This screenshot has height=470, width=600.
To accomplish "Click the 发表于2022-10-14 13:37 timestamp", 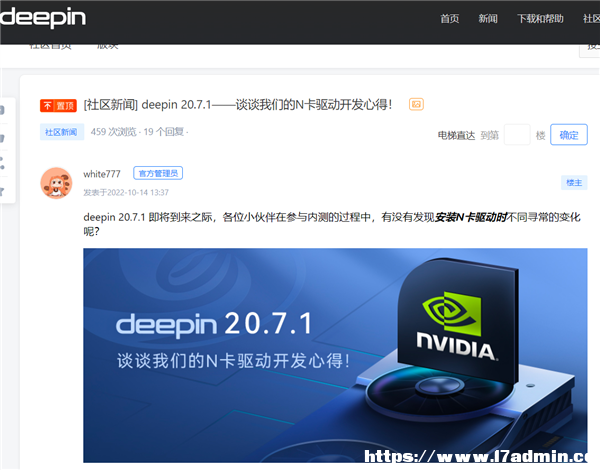I will [126, 193].
